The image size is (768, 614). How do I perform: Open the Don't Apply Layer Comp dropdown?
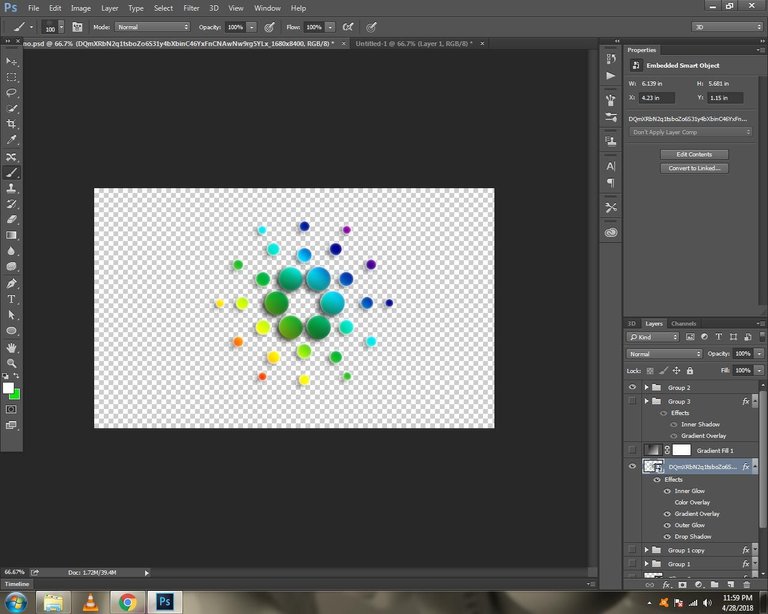pyautogui.click(x=690, y=132)
